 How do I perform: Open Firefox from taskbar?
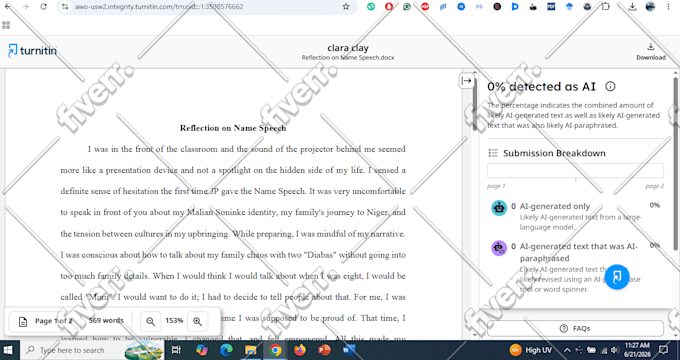click(x=300, y=350)
